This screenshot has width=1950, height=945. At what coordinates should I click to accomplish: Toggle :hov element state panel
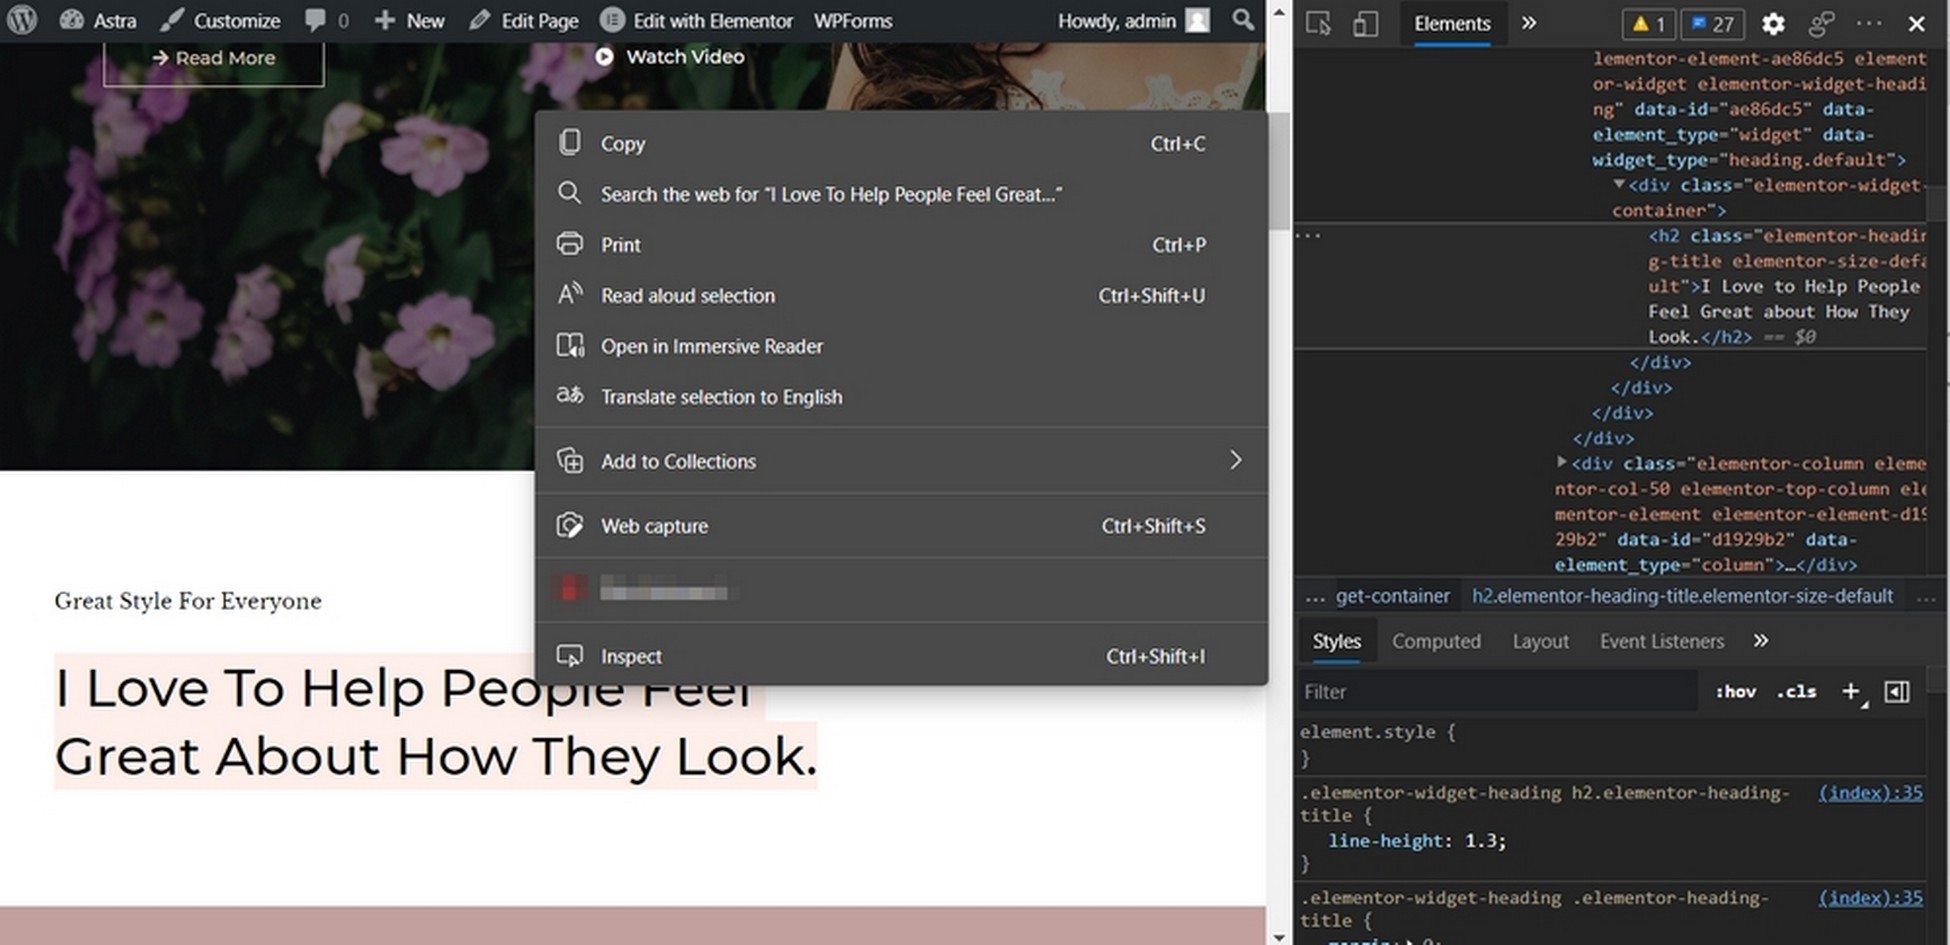click(1736, 691)
